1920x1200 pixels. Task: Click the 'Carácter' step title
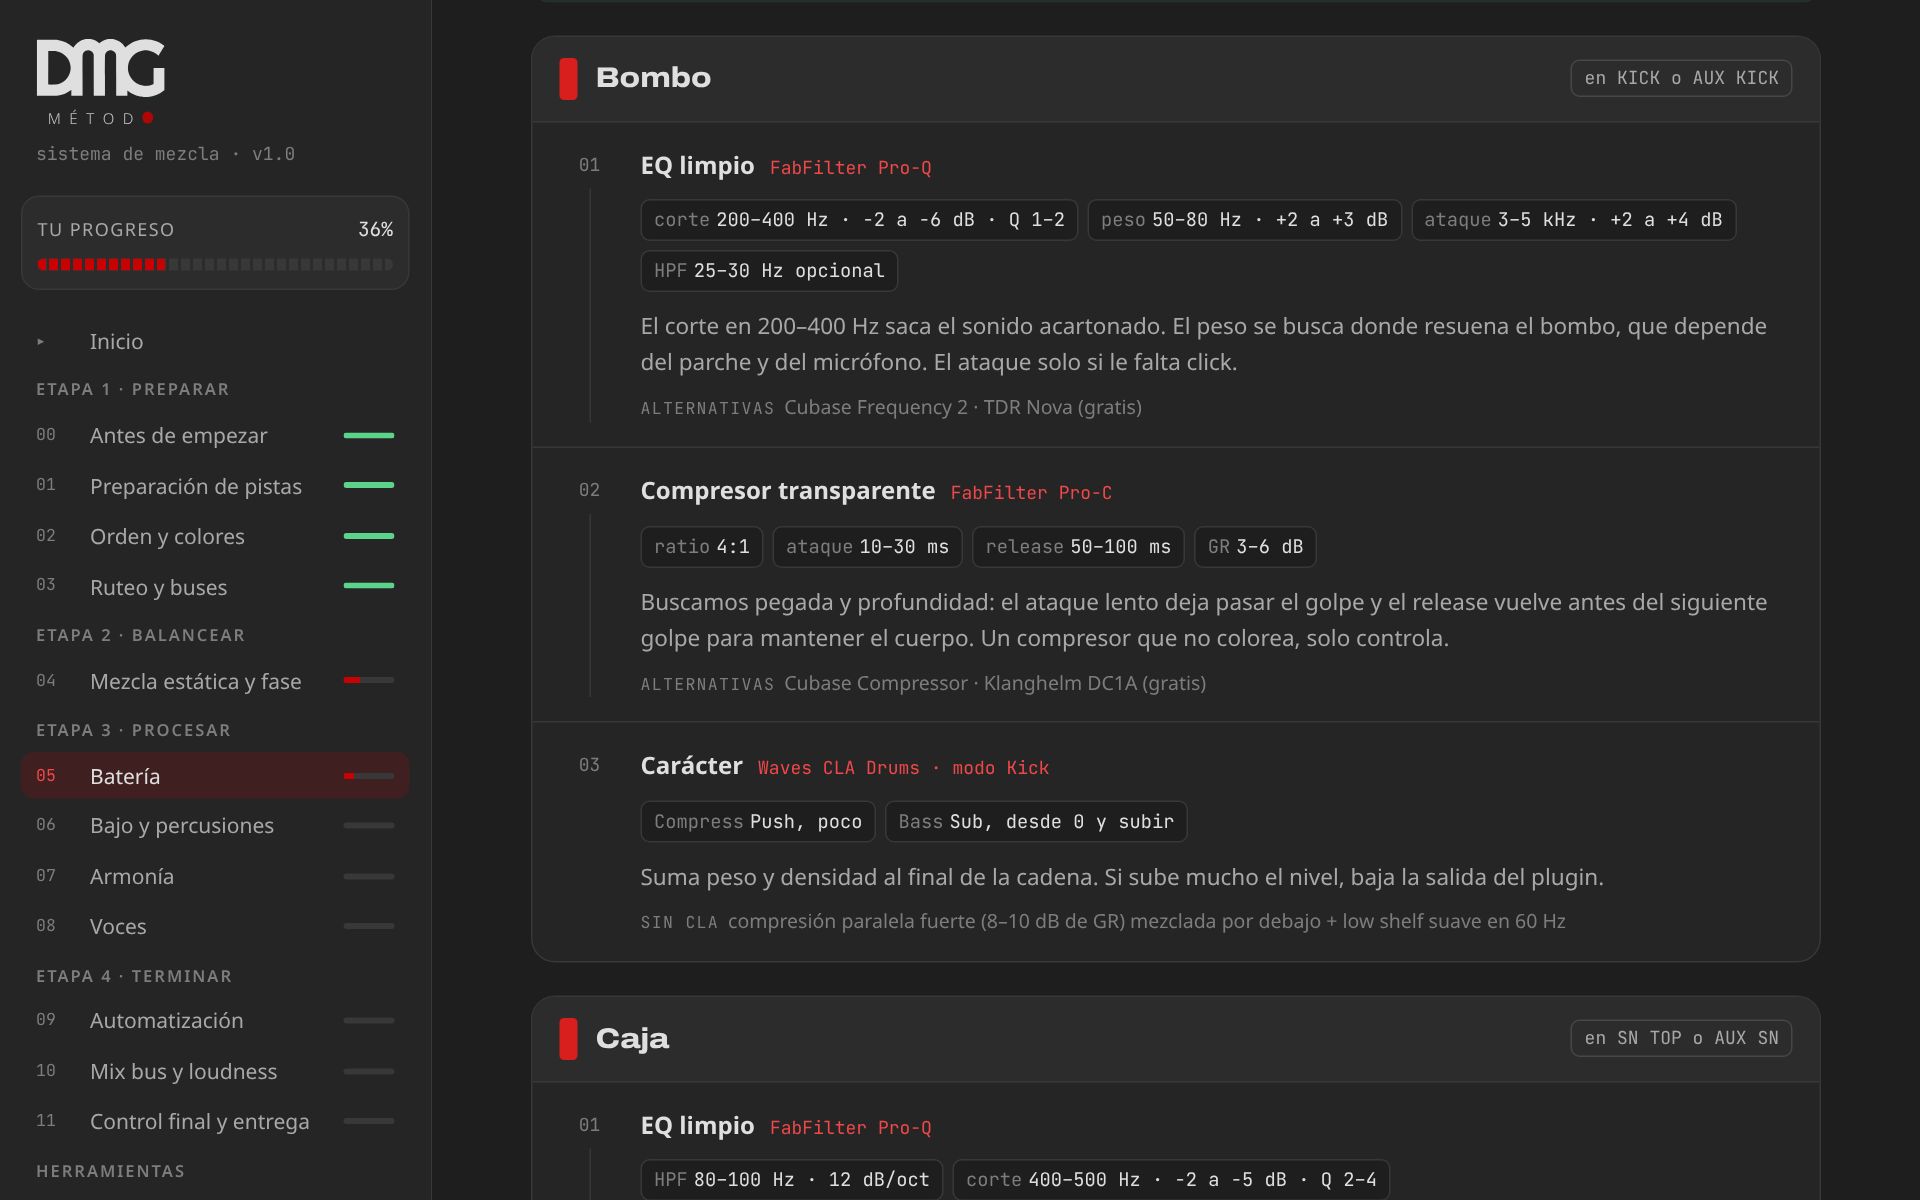[x=692, y=766]
